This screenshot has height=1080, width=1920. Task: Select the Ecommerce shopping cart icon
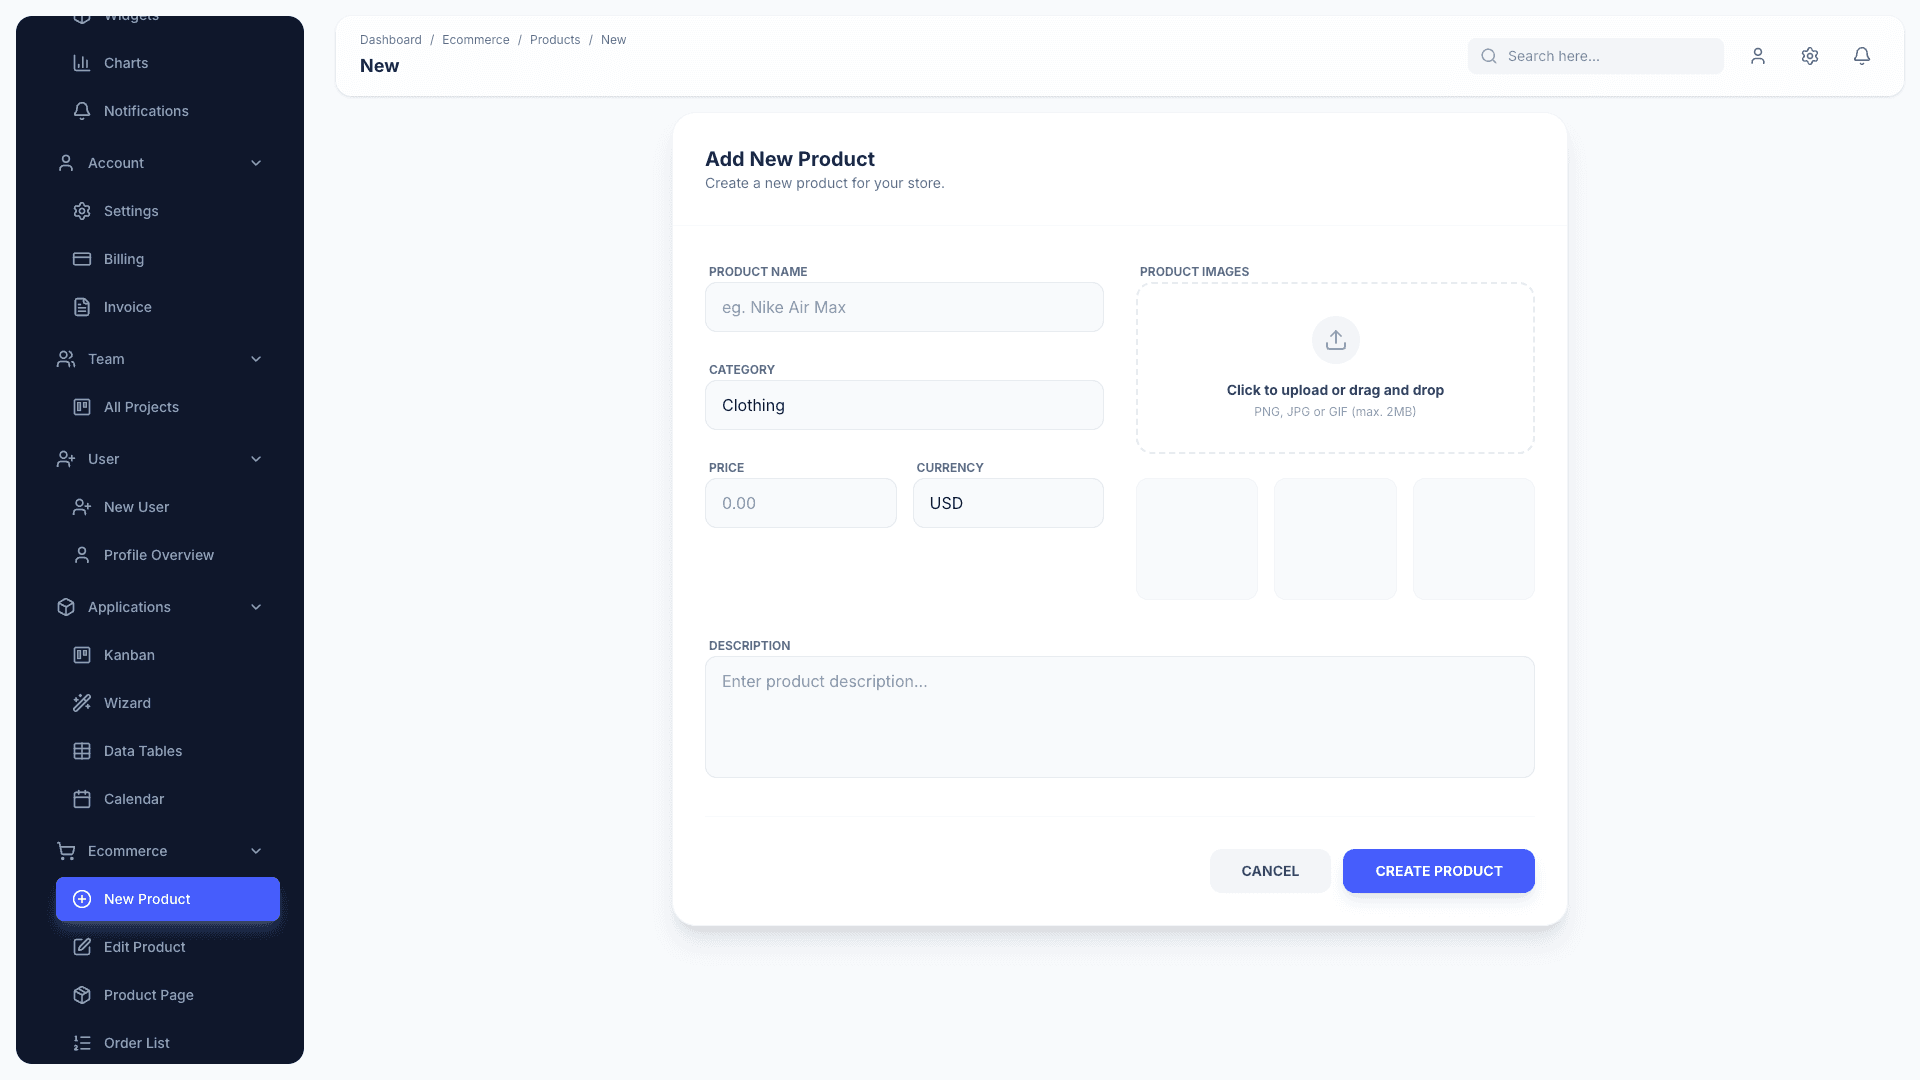tap(65, 850)
